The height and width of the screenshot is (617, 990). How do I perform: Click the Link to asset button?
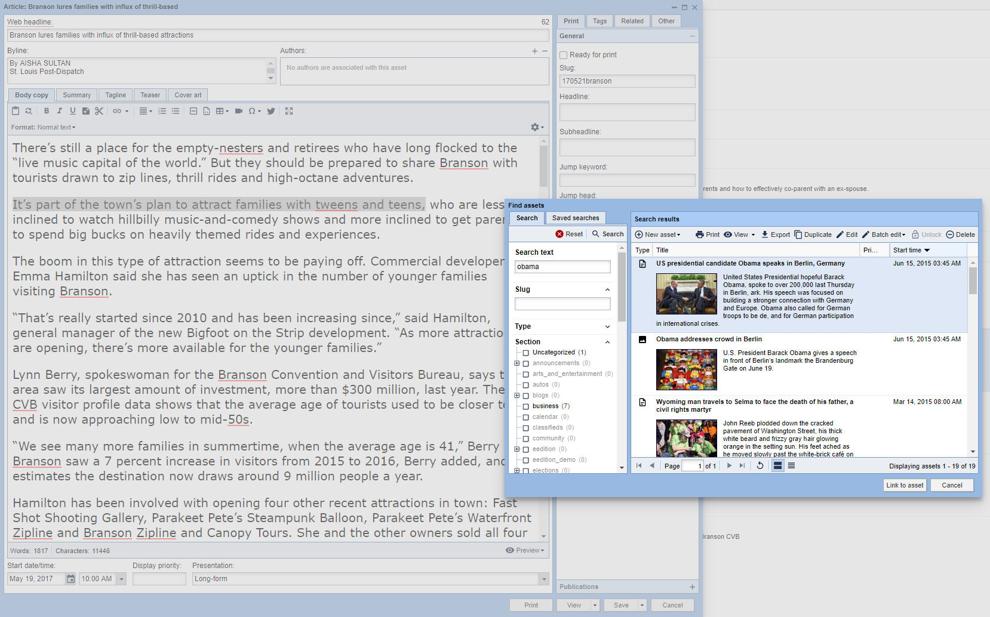pyautogui.click(x=905, y=485)
